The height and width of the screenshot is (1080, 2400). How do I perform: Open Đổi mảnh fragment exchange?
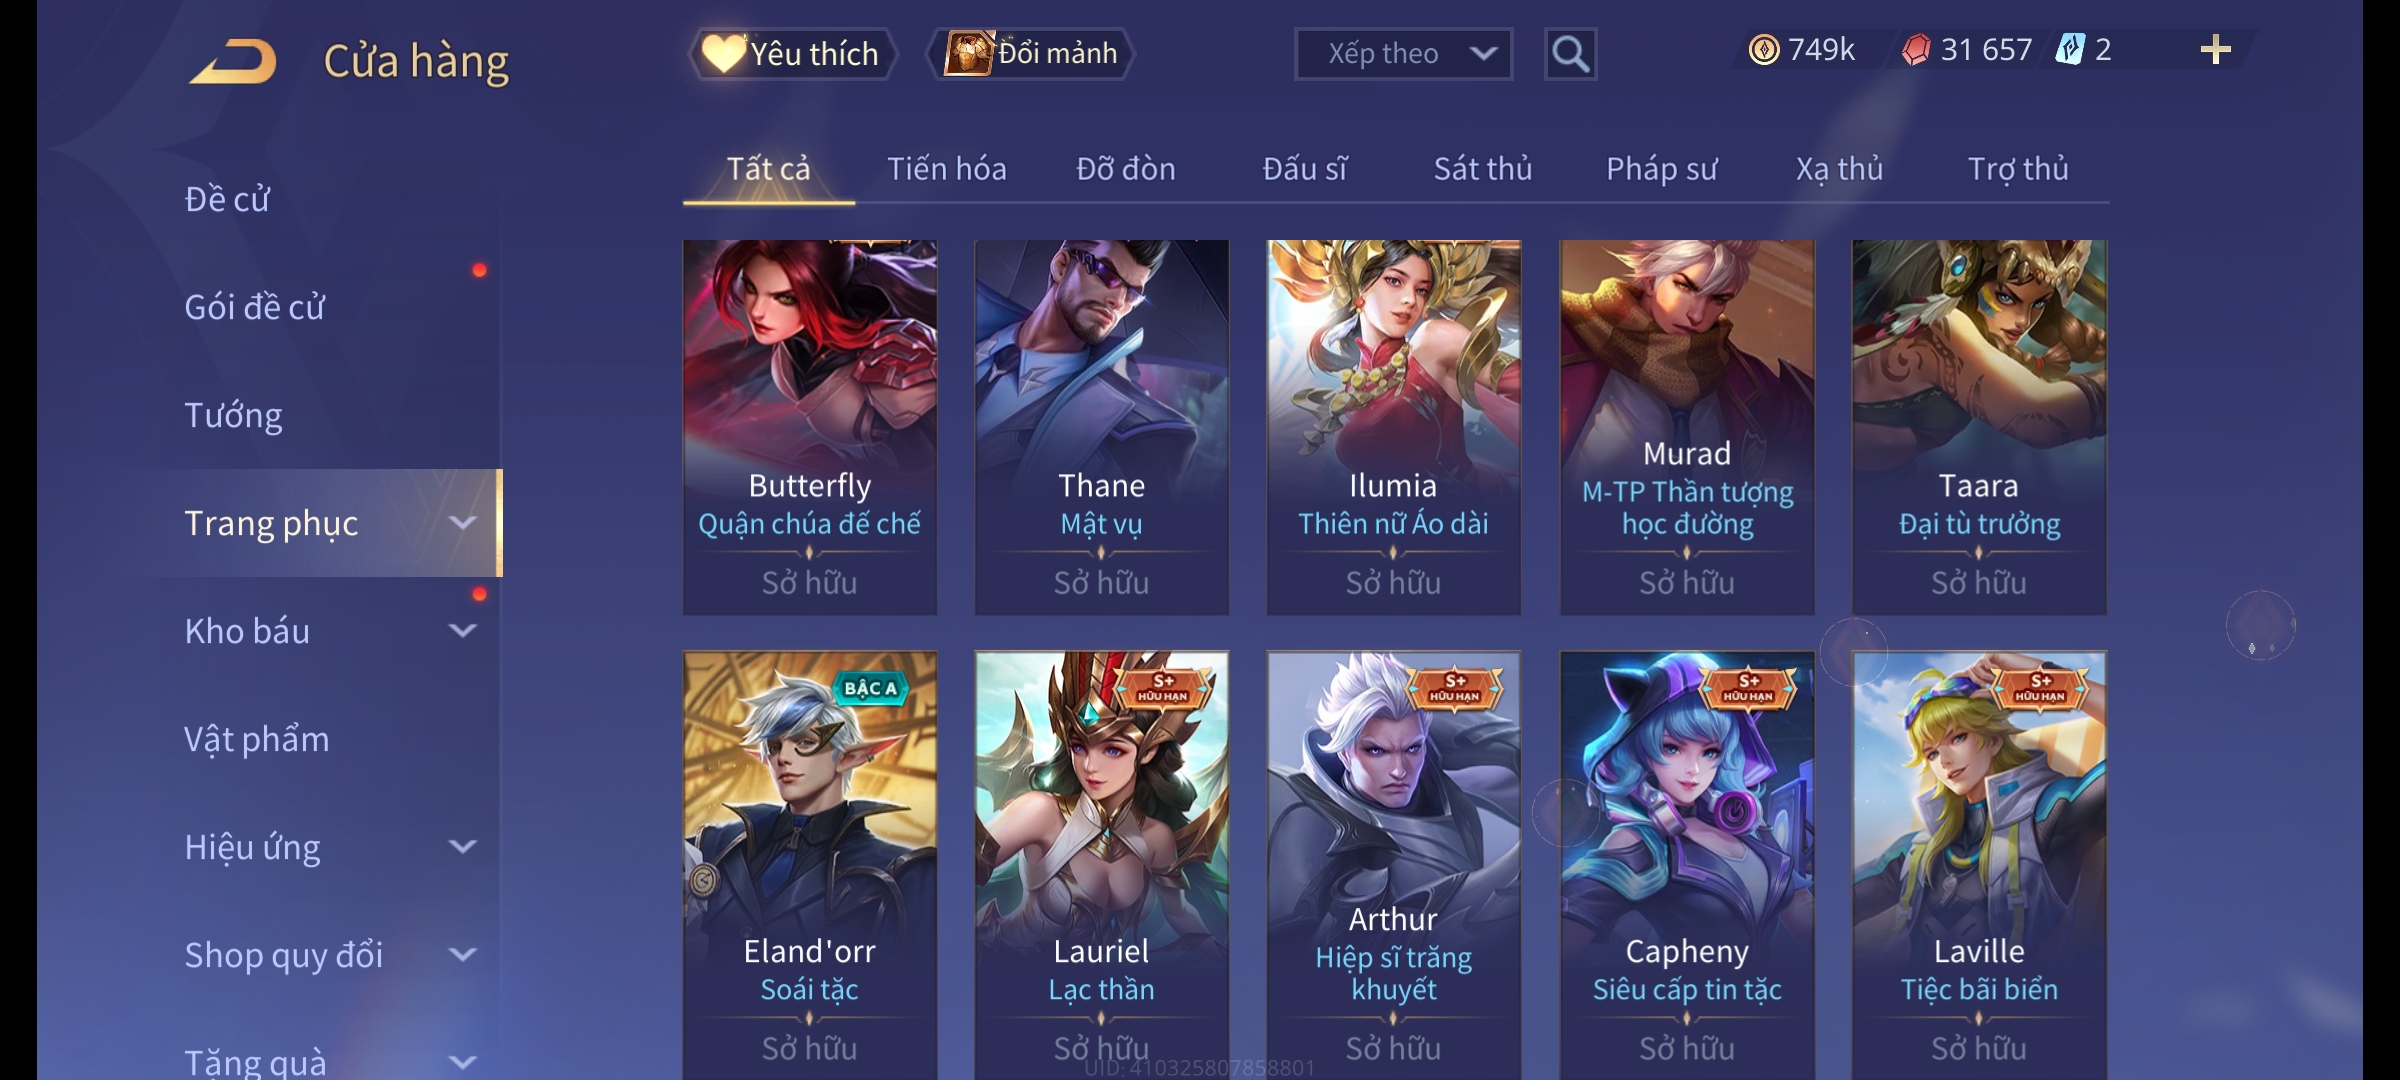[1031, 54]
